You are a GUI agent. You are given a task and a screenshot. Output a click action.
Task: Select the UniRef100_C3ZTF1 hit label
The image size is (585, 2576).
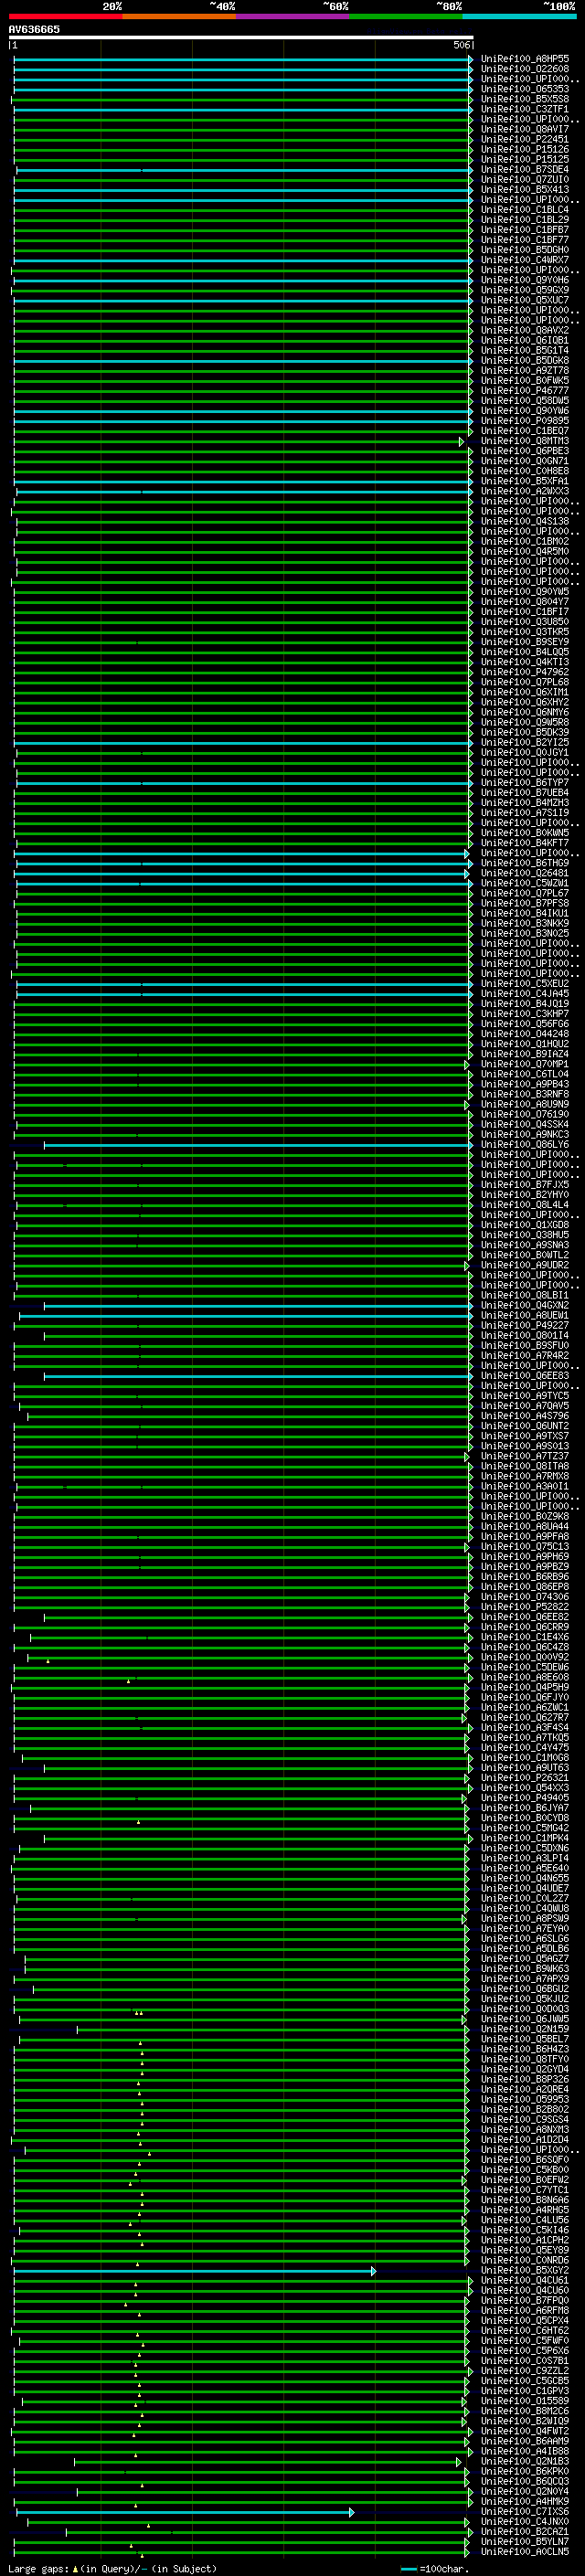(524, 109)
